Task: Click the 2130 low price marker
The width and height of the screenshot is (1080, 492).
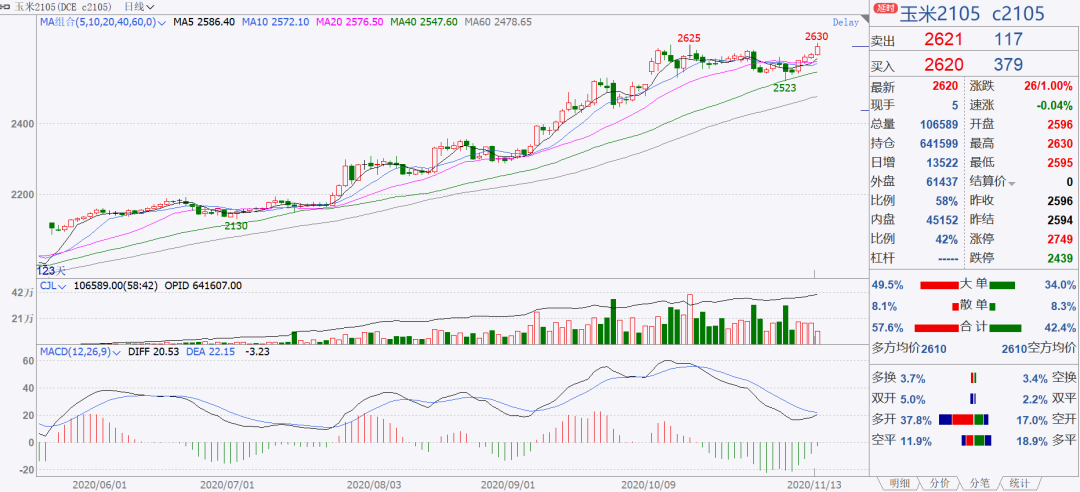Action: click(x=236, y=225)
